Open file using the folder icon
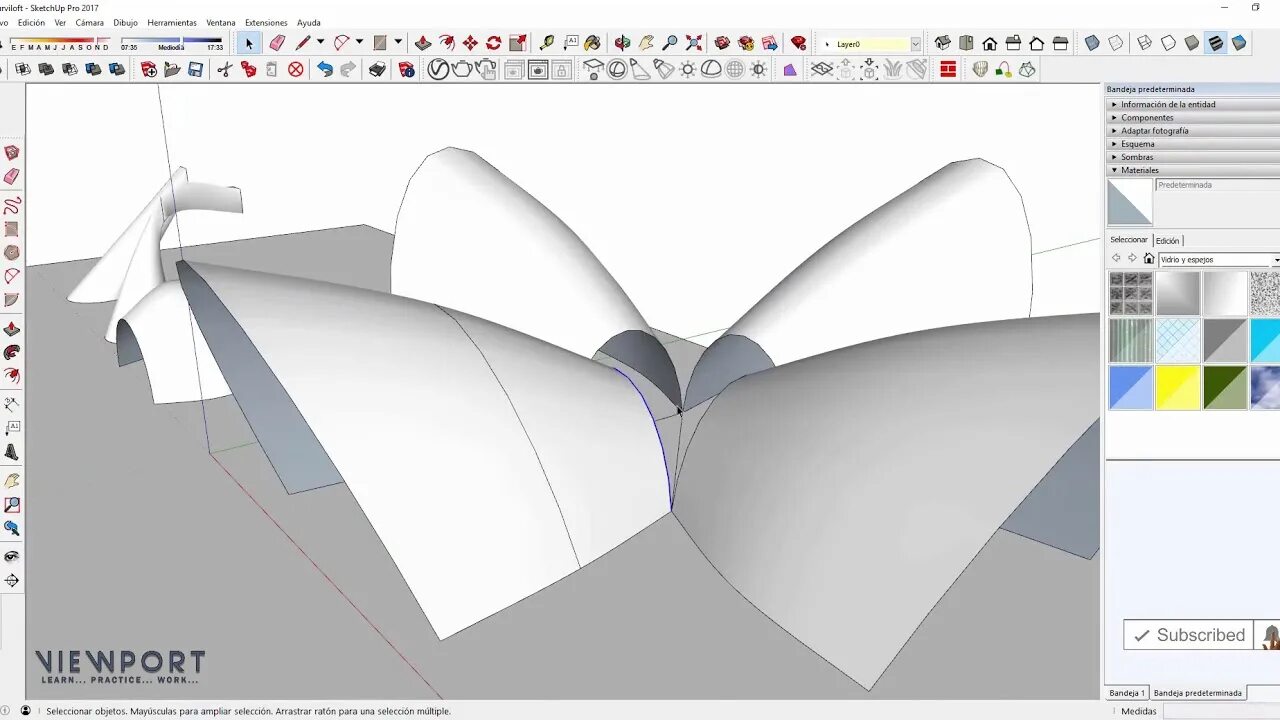The height and width of the screenshot is (720, 1280). pyautogui.click(x=172, y=69)
